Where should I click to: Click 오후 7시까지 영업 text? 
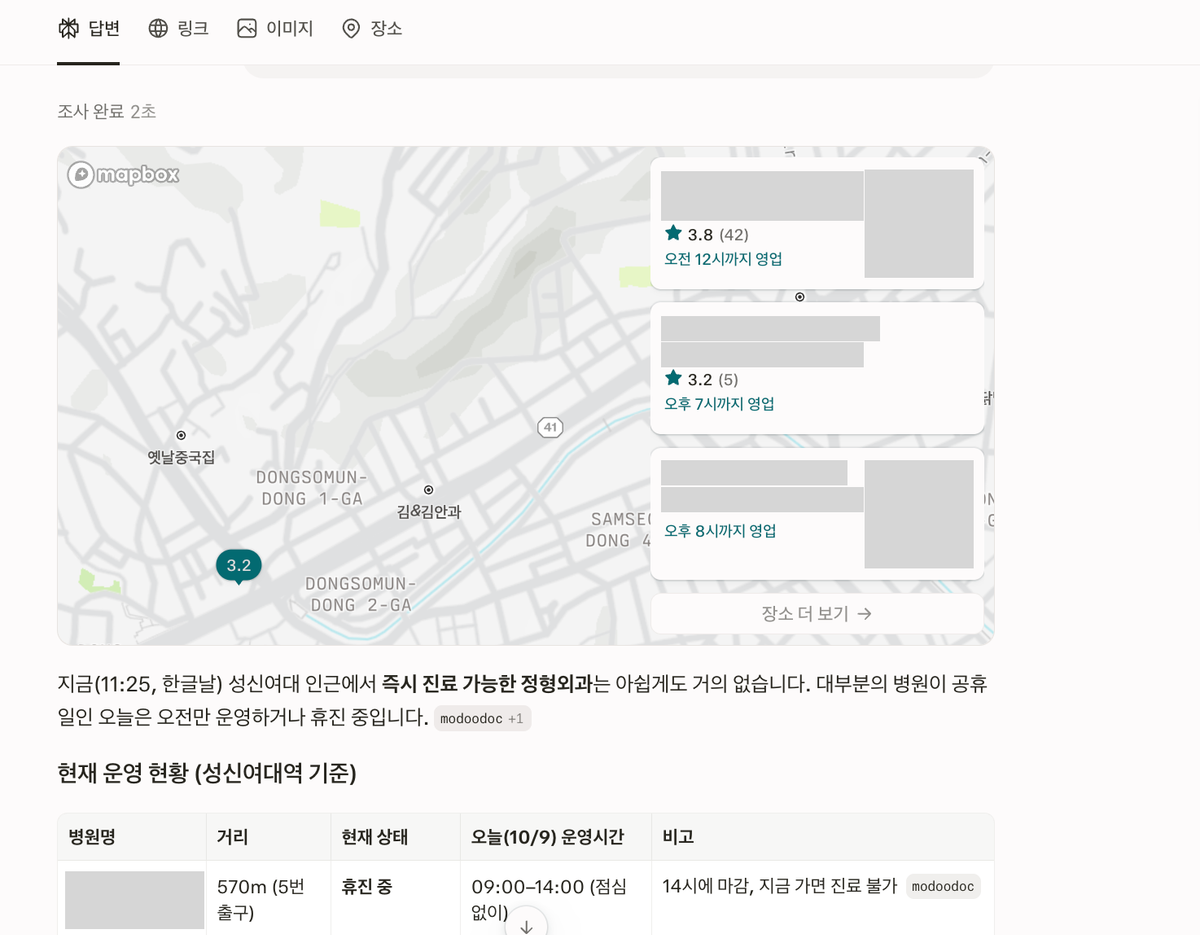click(x=719, y=404)
